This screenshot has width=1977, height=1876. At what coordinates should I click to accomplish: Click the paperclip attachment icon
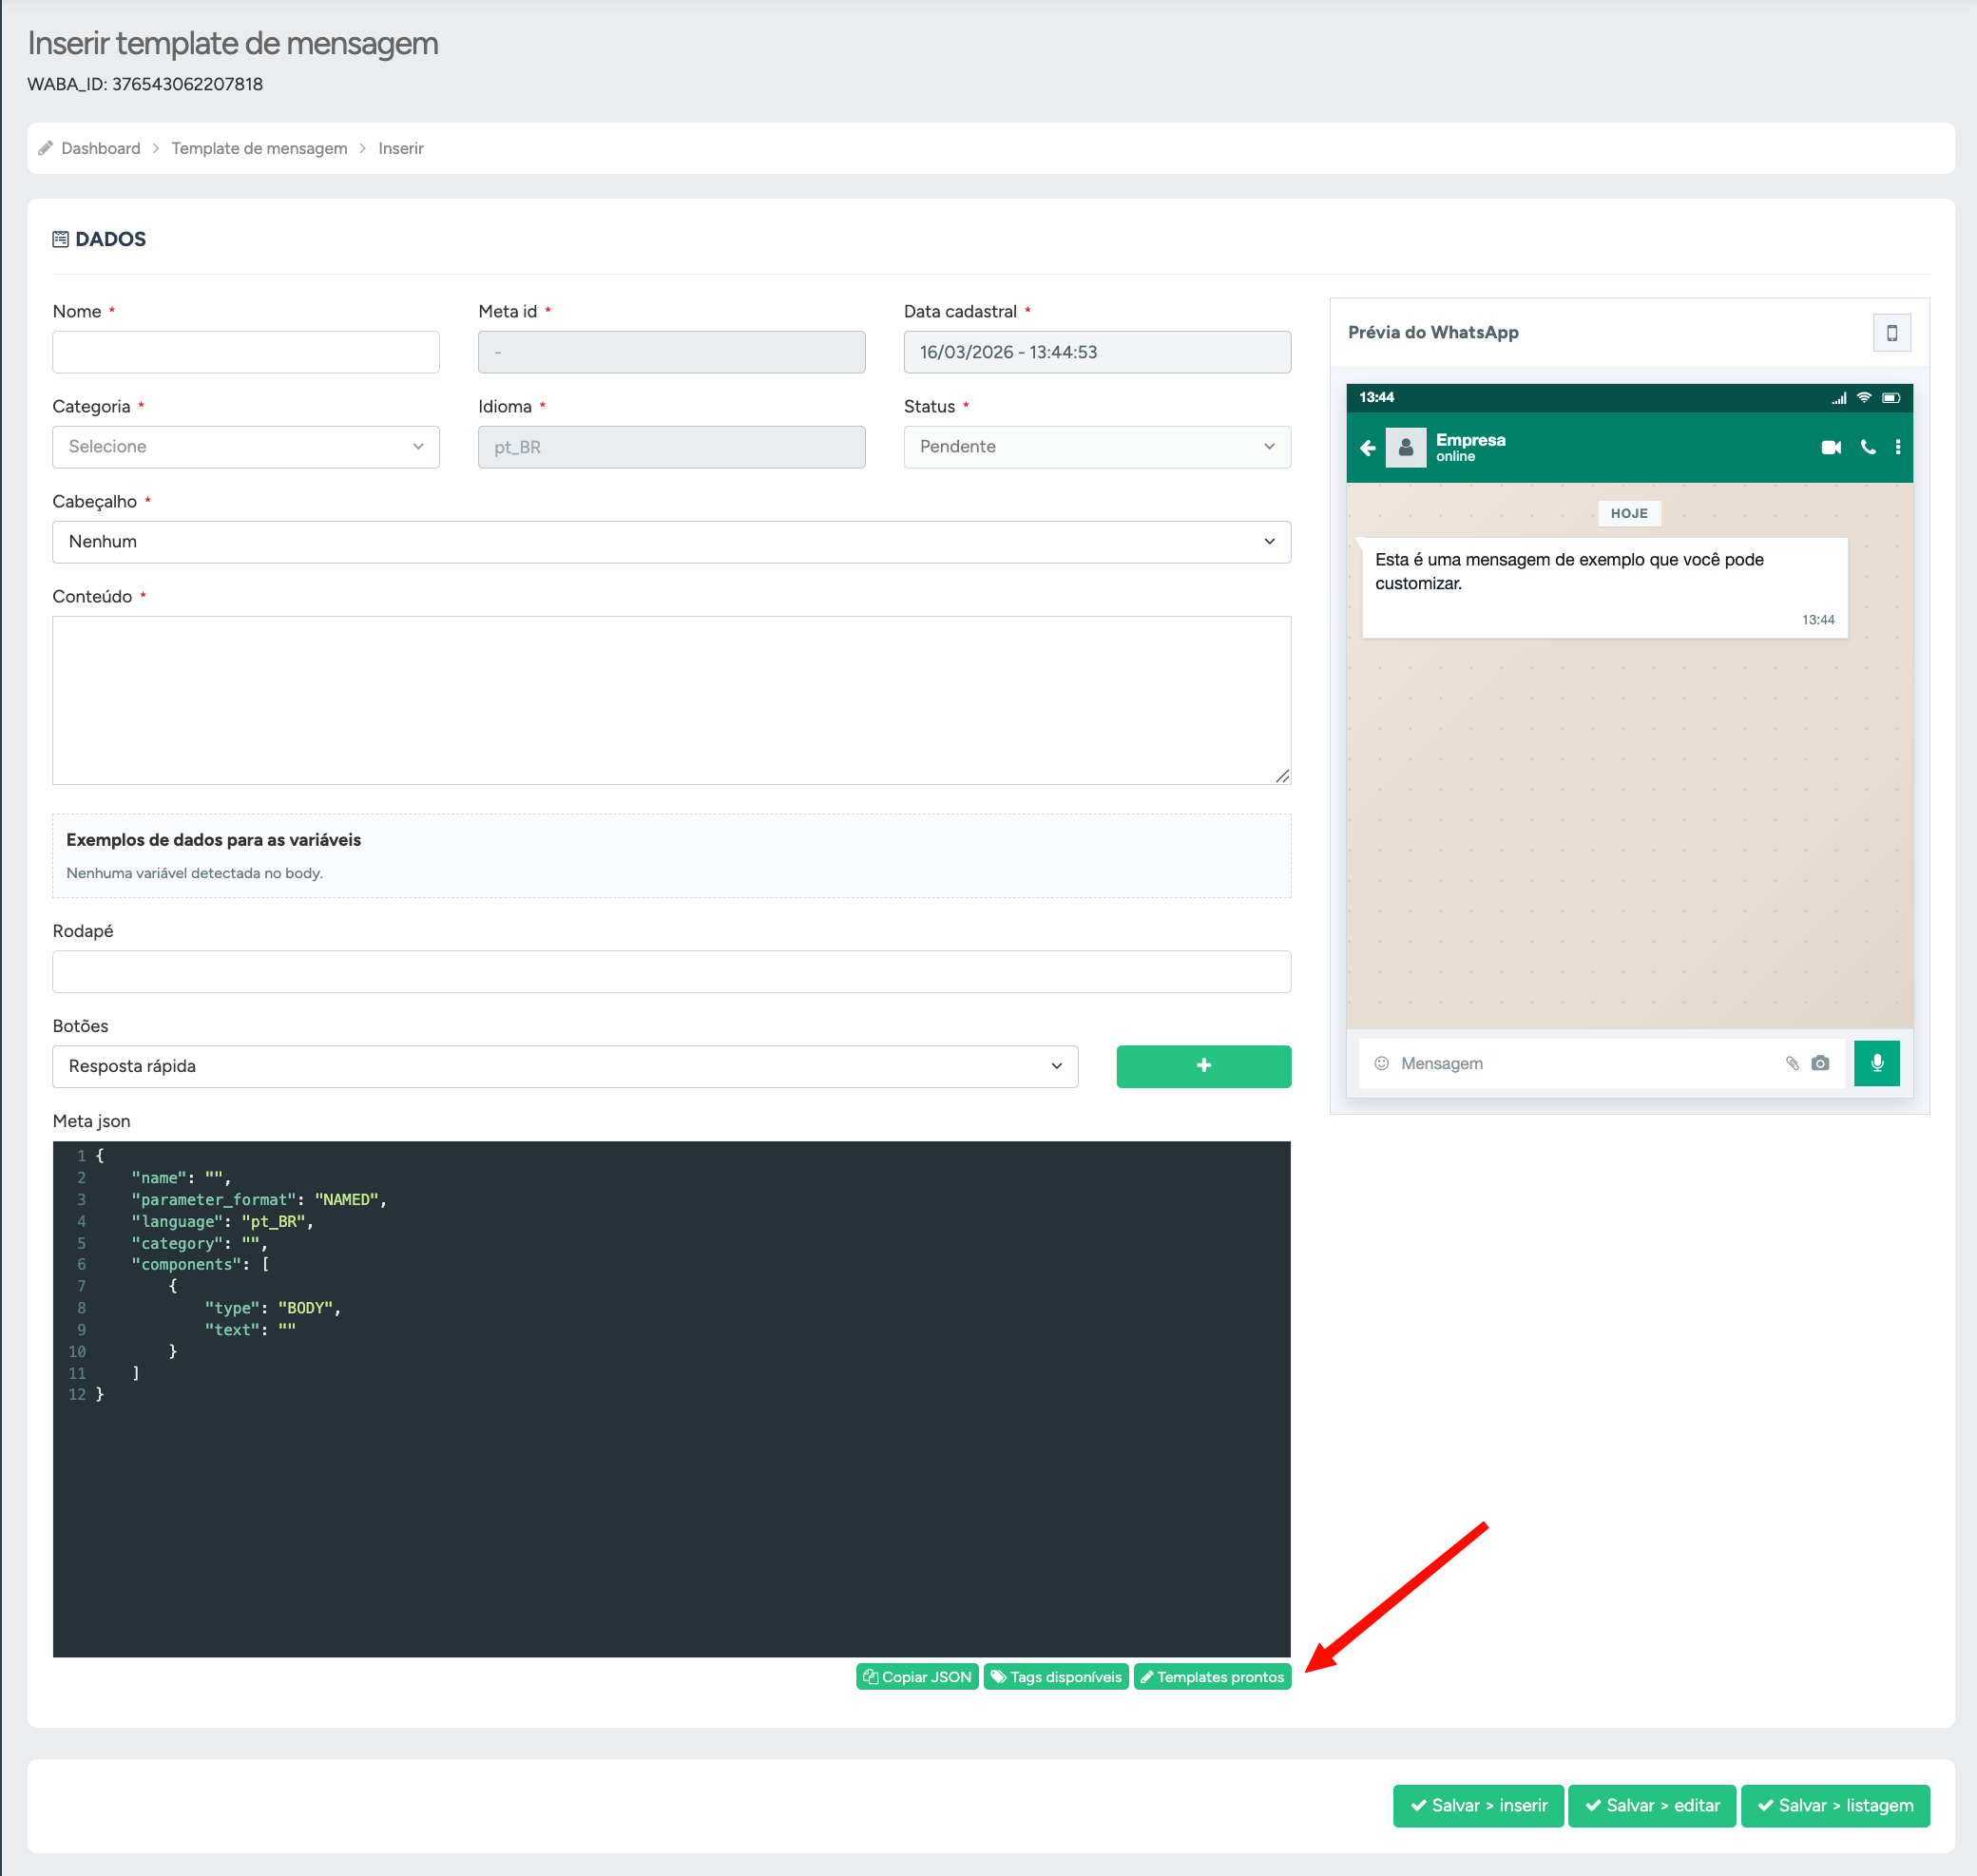point(1791,1063)
